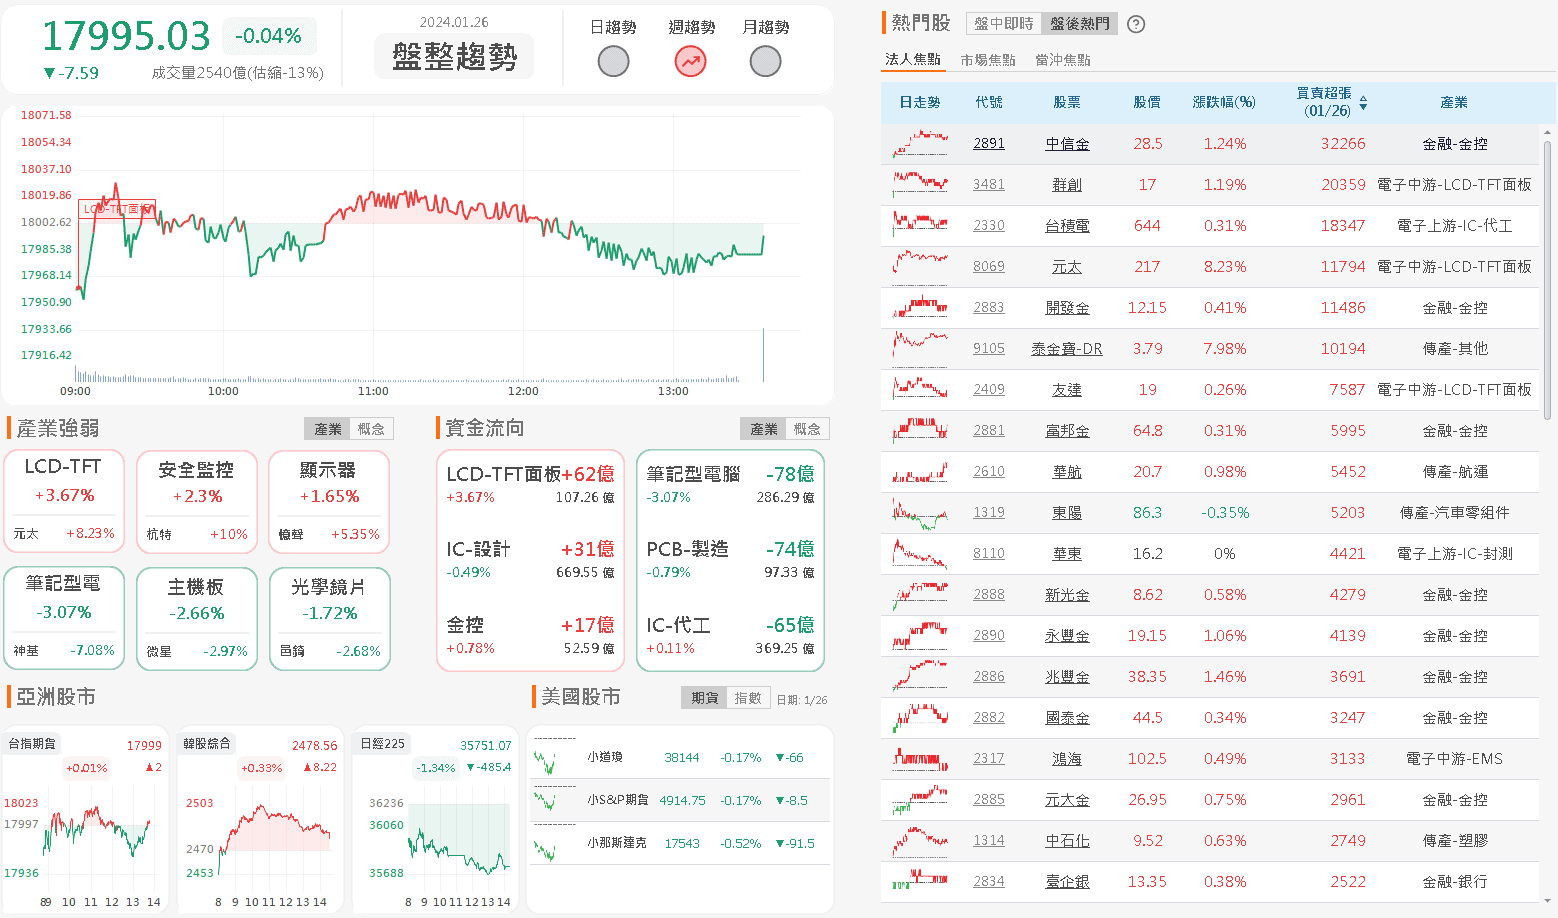Screen dimensions: 1558x918
Task: Click the 月趨勢 trend indicator circle
Action: click(x=765, y=61)
